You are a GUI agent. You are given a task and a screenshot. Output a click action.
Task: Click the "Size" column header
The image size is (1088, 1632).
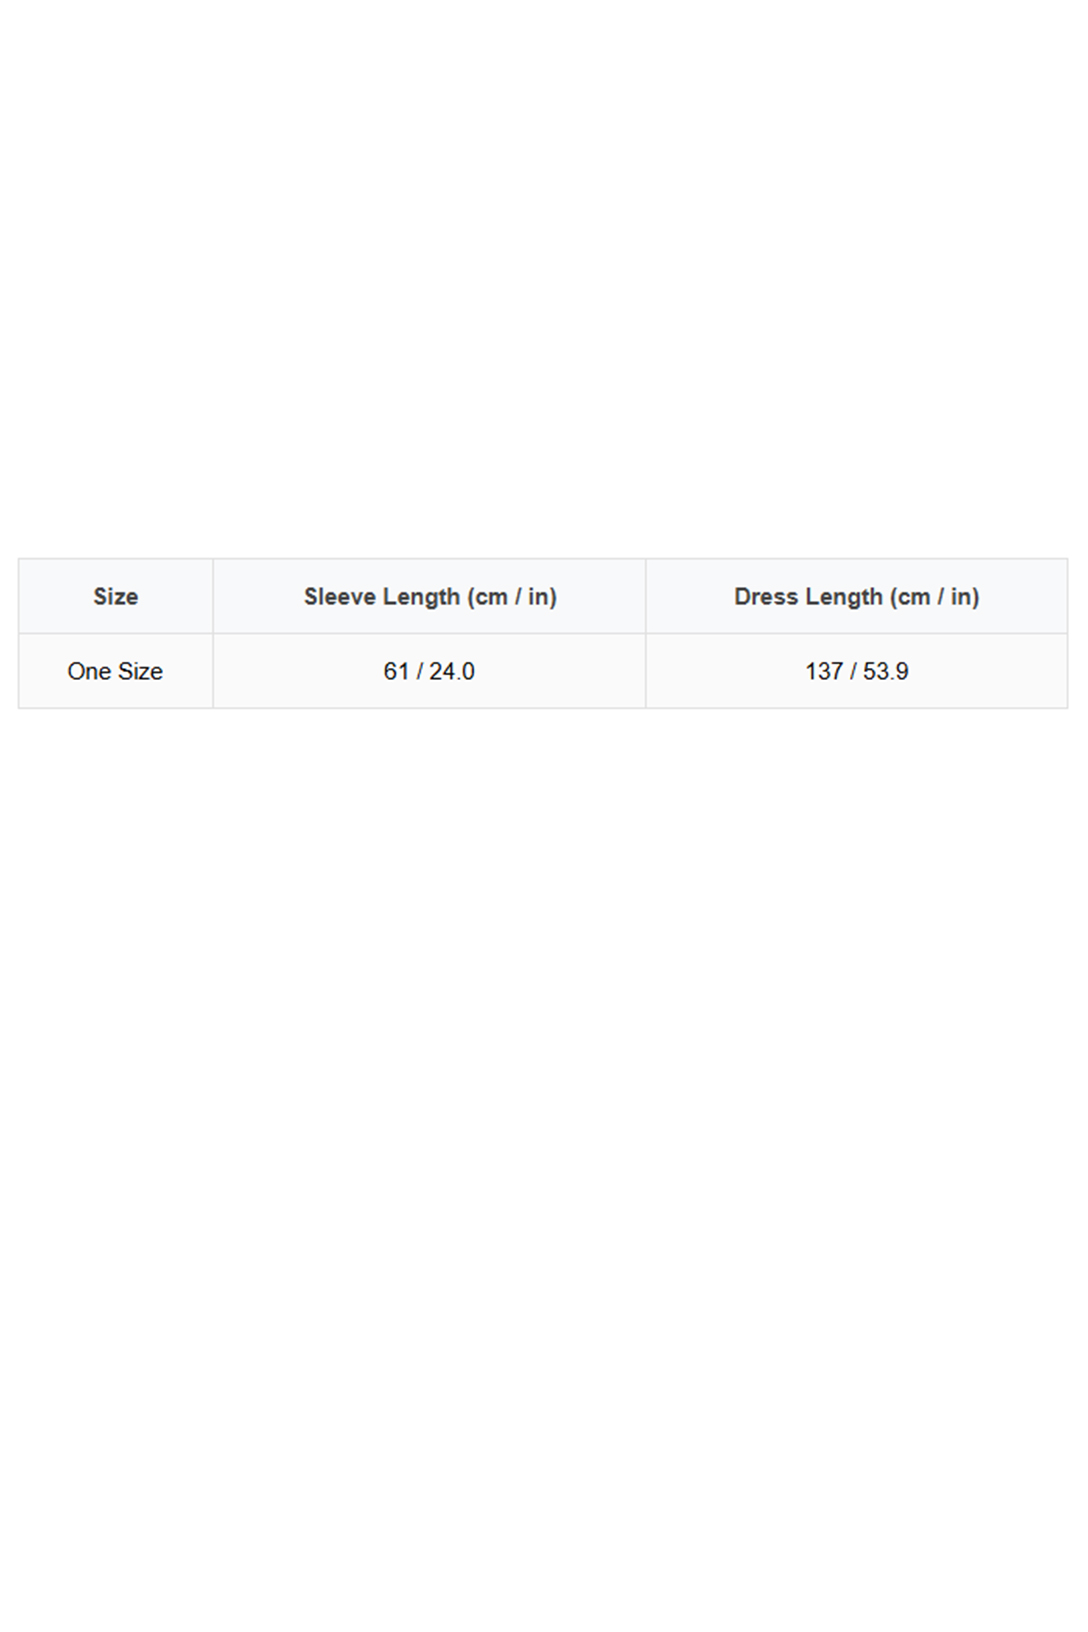[116, 597]
